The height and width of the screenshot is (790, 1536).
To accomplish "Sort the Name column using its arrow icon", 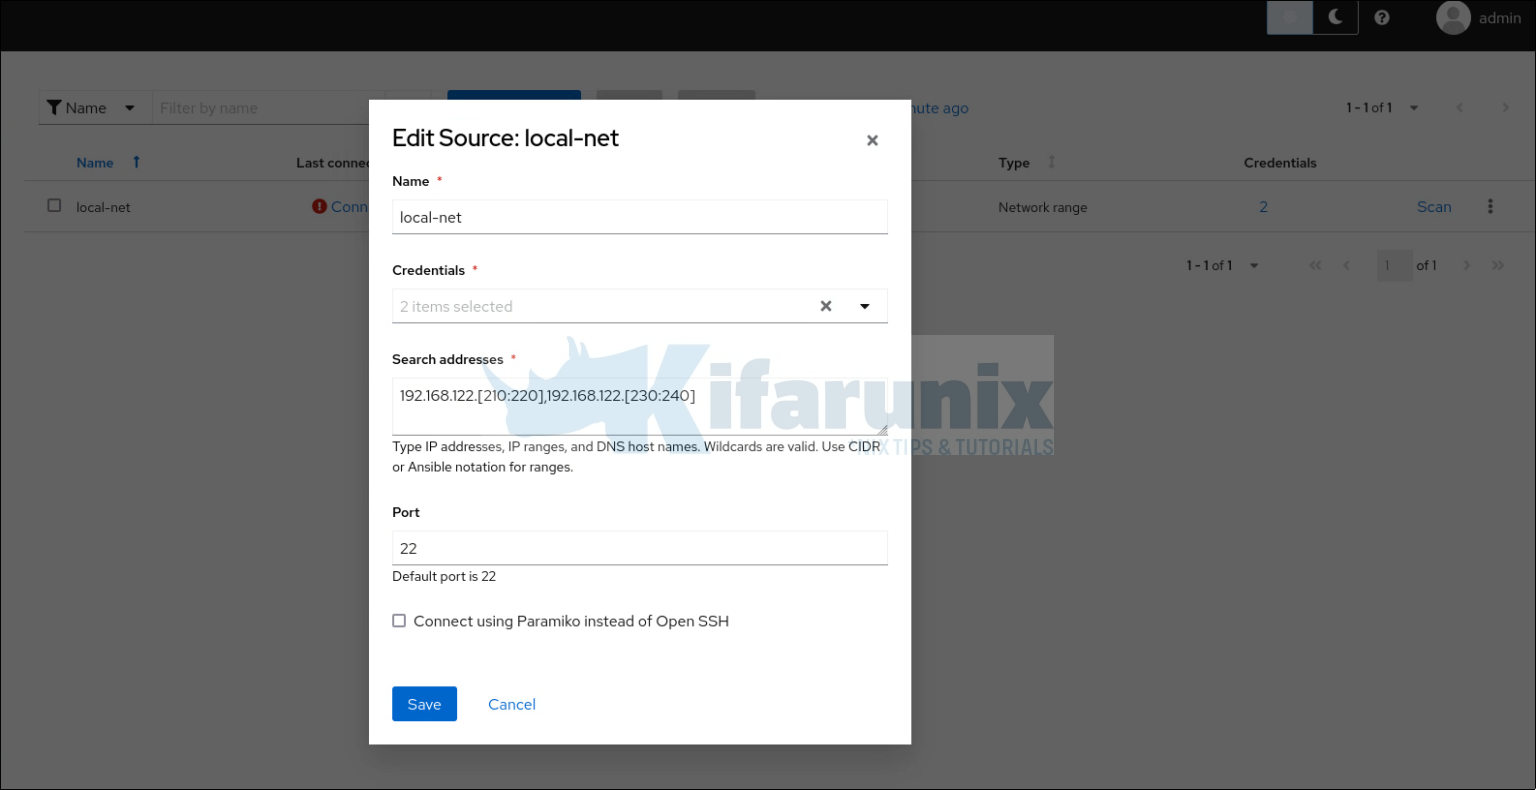I will pos(136,162).
